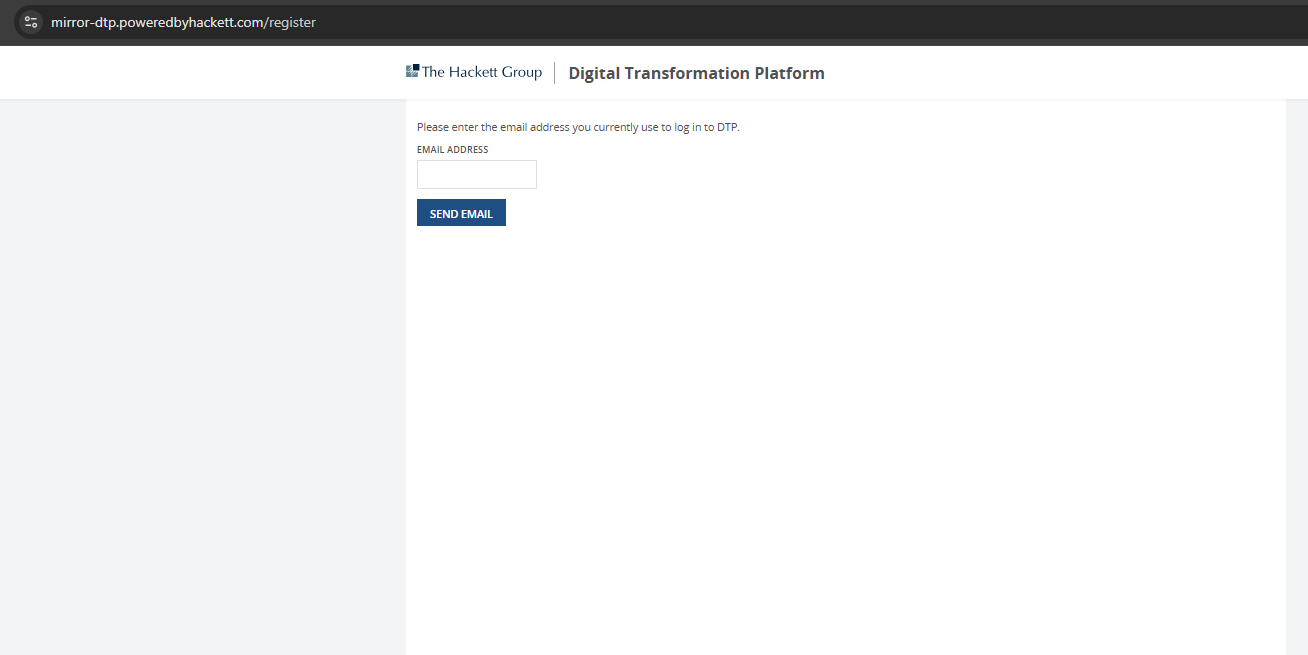Viewport: 1308px width, 655px height.
Task: Click the site information icon in address bar
Action: [x=30, y=22]
